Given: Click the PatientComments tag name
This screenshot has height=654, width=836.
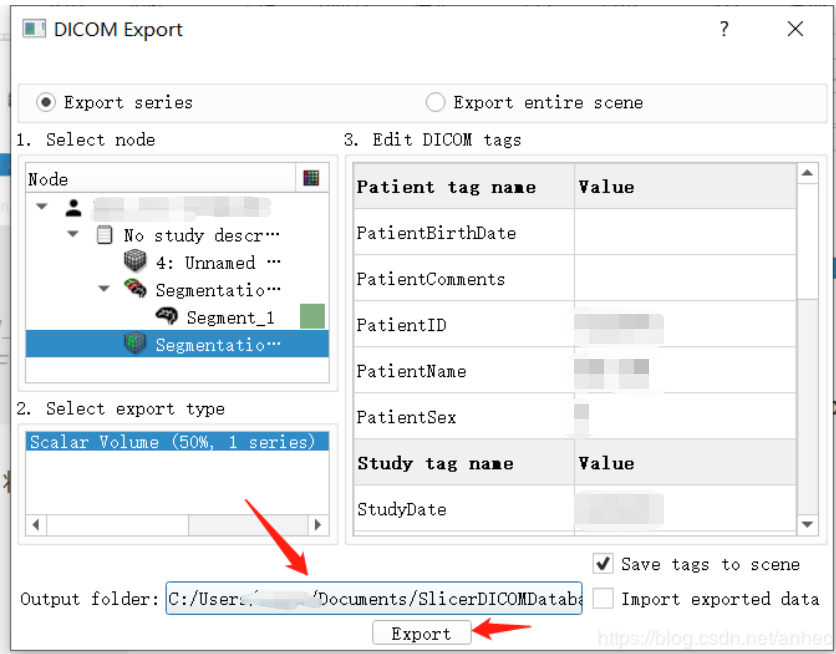Looking at the screenshot, I should click(x=431, y=279).
